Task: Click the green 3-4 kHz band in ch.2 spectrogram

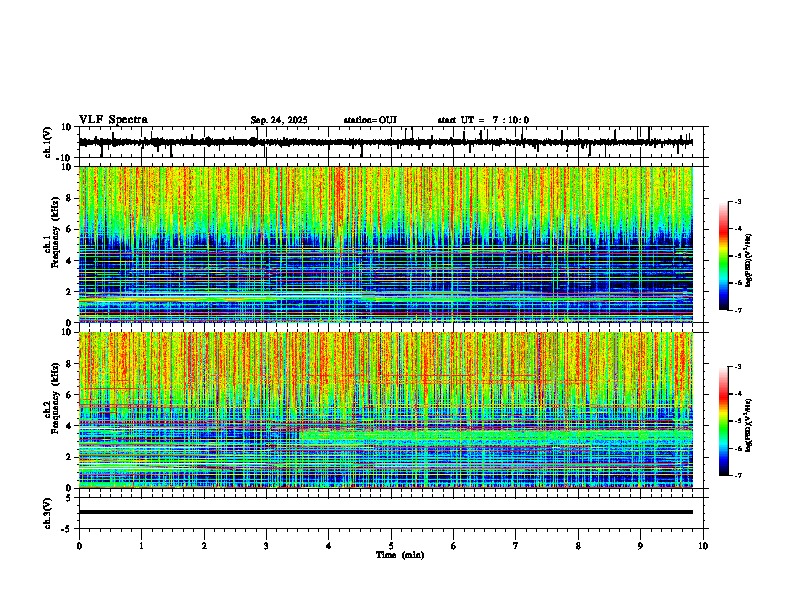Action: pyautogui.click(x=495, y=436)
